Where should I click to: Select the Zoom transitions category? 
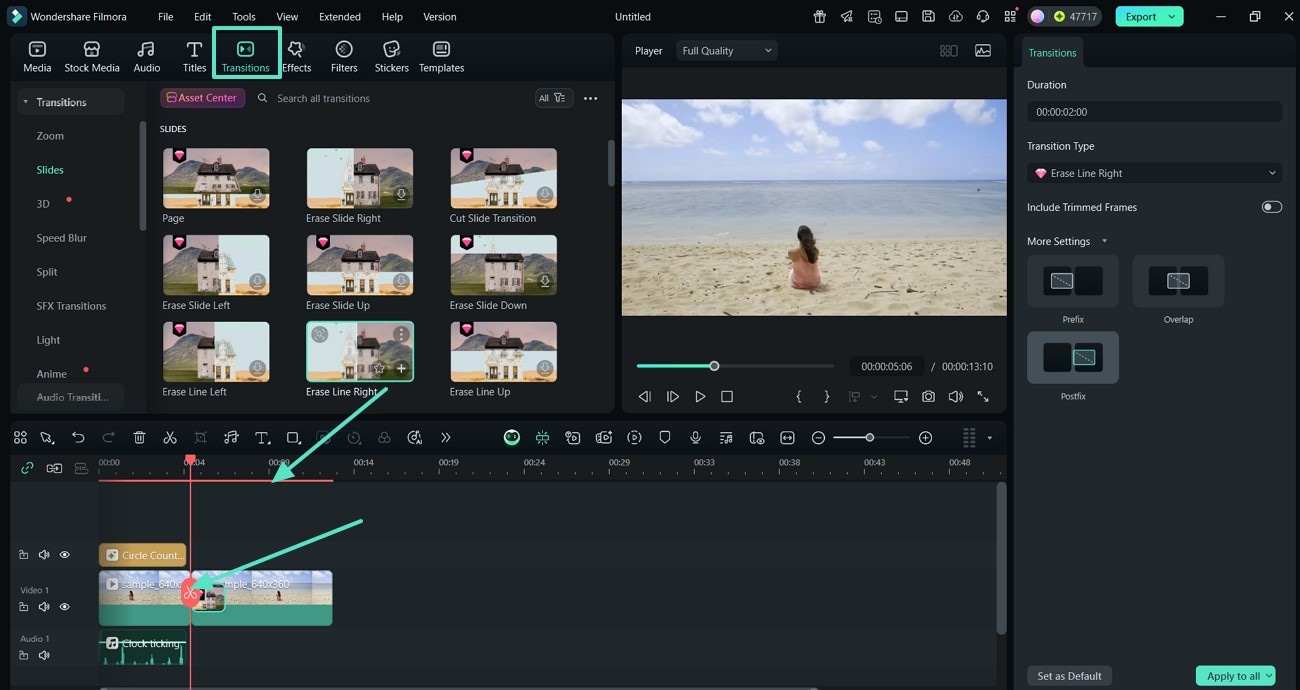[50, 136]
